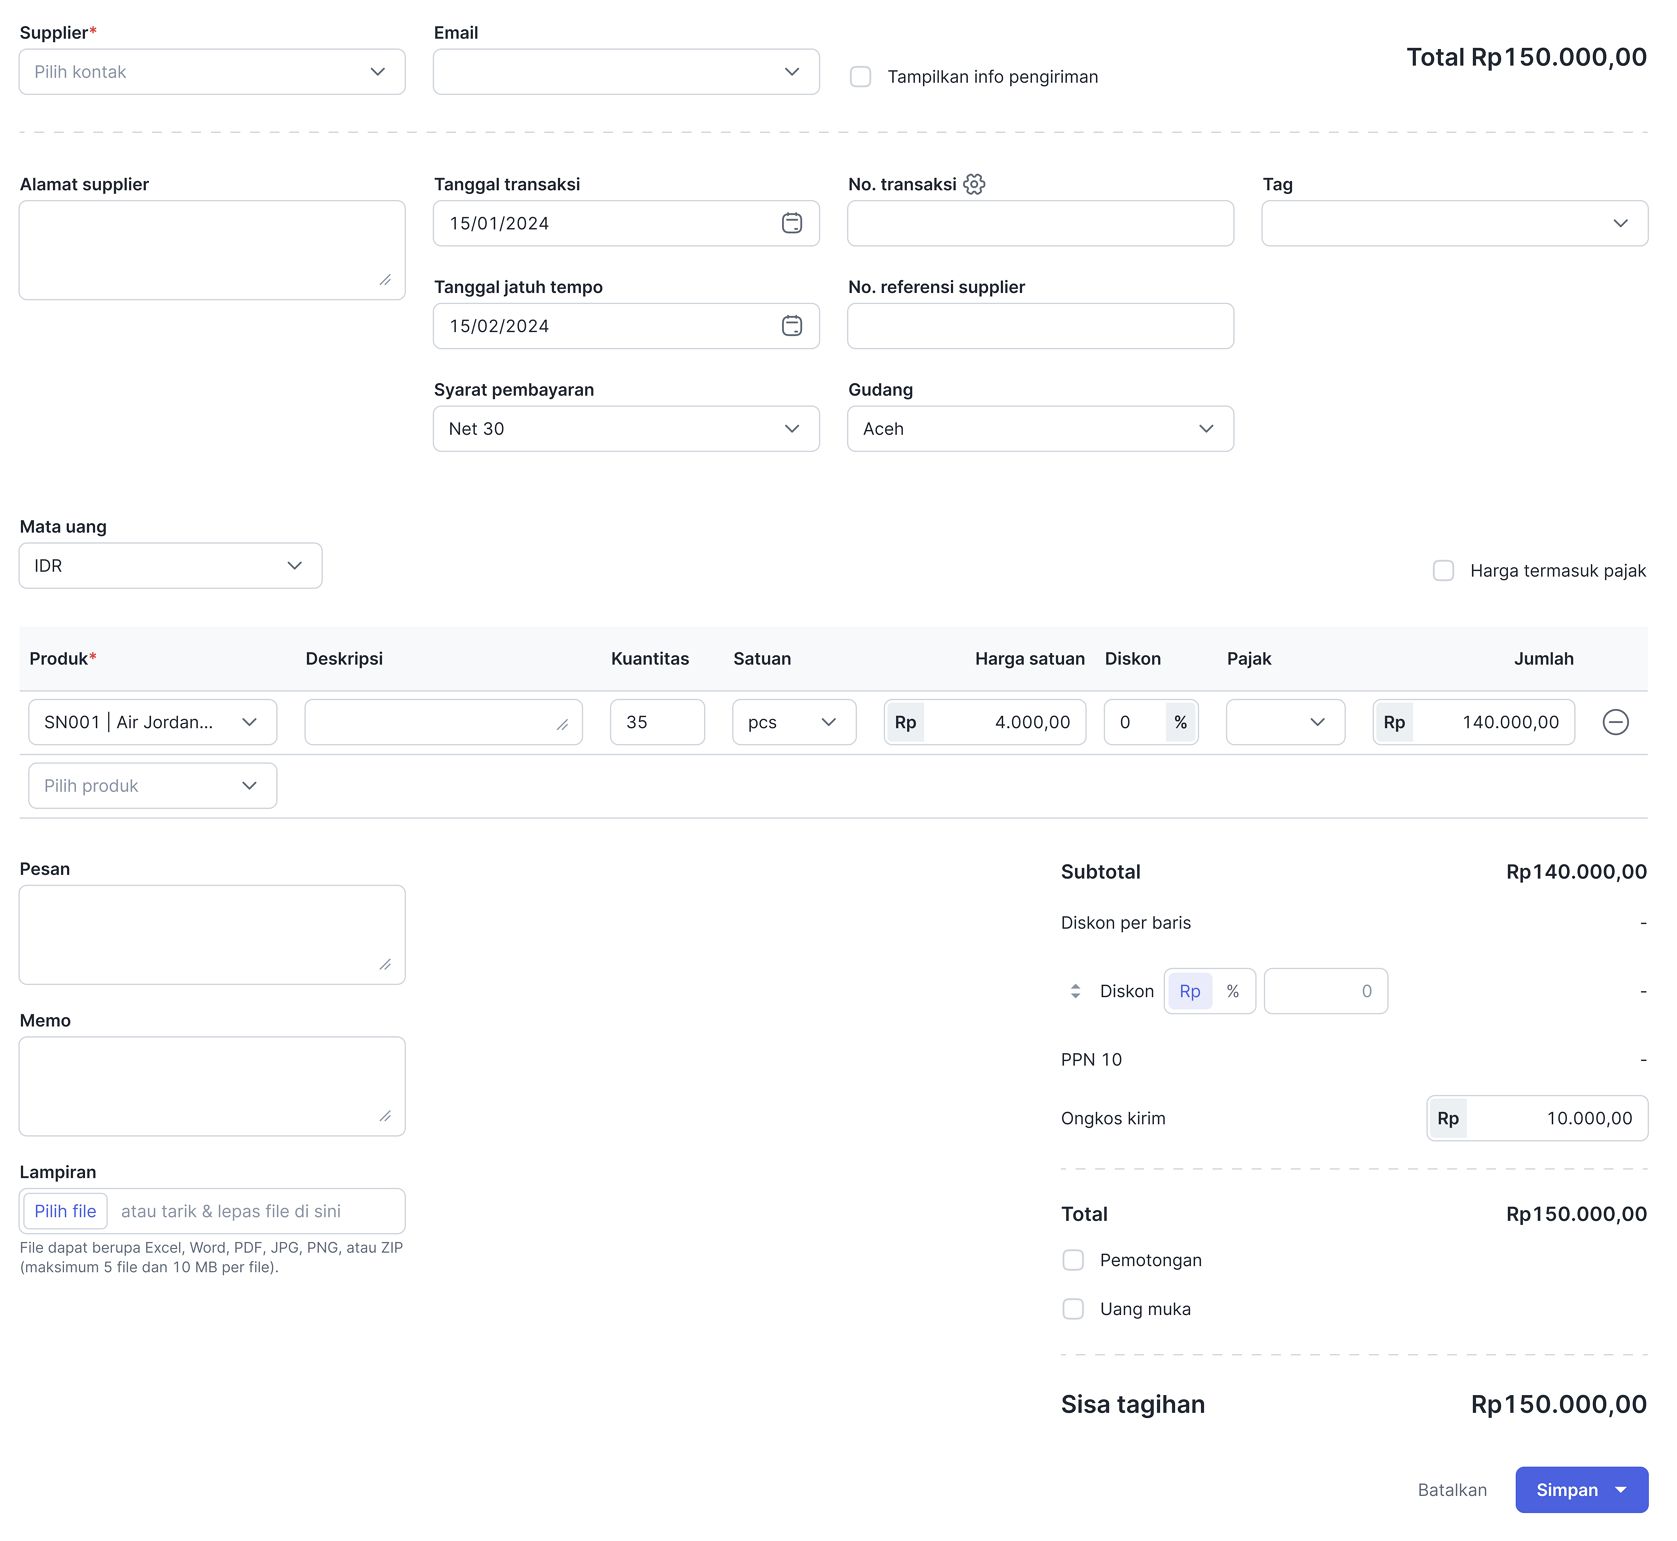Open the Satuan pcs dropdown
Screen dimensions: 1677x1541
[794, 722]
